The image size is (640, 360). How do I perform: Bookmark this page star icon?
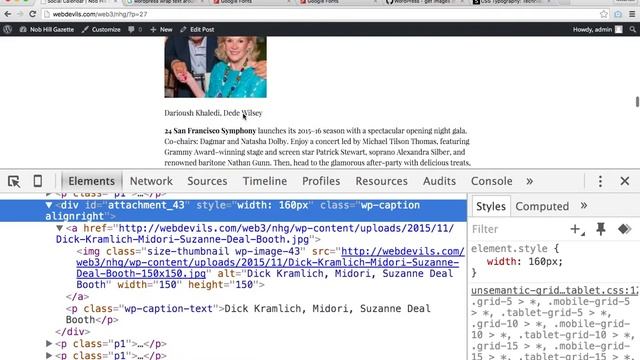(x=604, y=14)
